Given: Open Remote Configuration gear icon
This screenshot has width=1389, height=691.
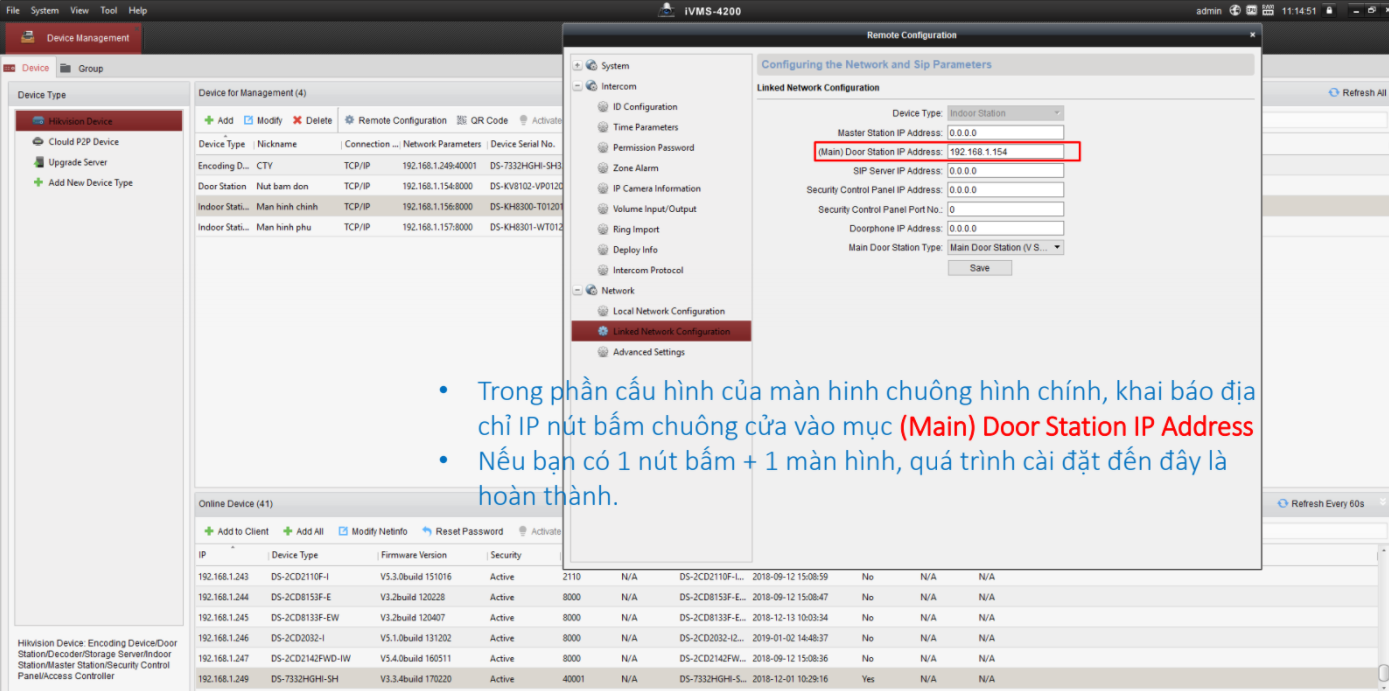Looking at the screenshot, I should coord(350,120).
